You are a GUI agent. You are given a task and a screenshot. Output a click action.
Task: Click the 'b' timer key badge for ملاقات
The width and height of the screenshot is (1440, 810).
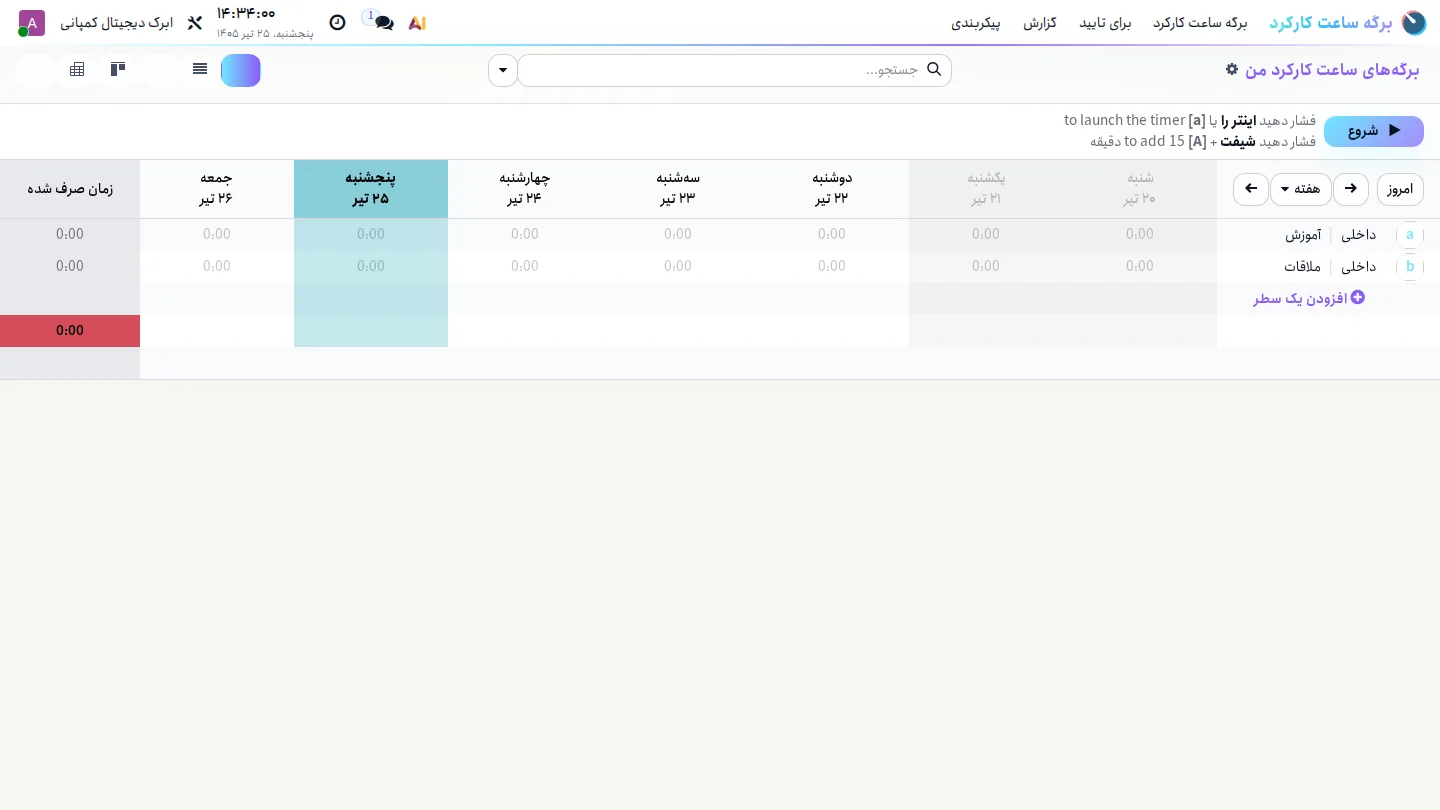click(1410, 267)
